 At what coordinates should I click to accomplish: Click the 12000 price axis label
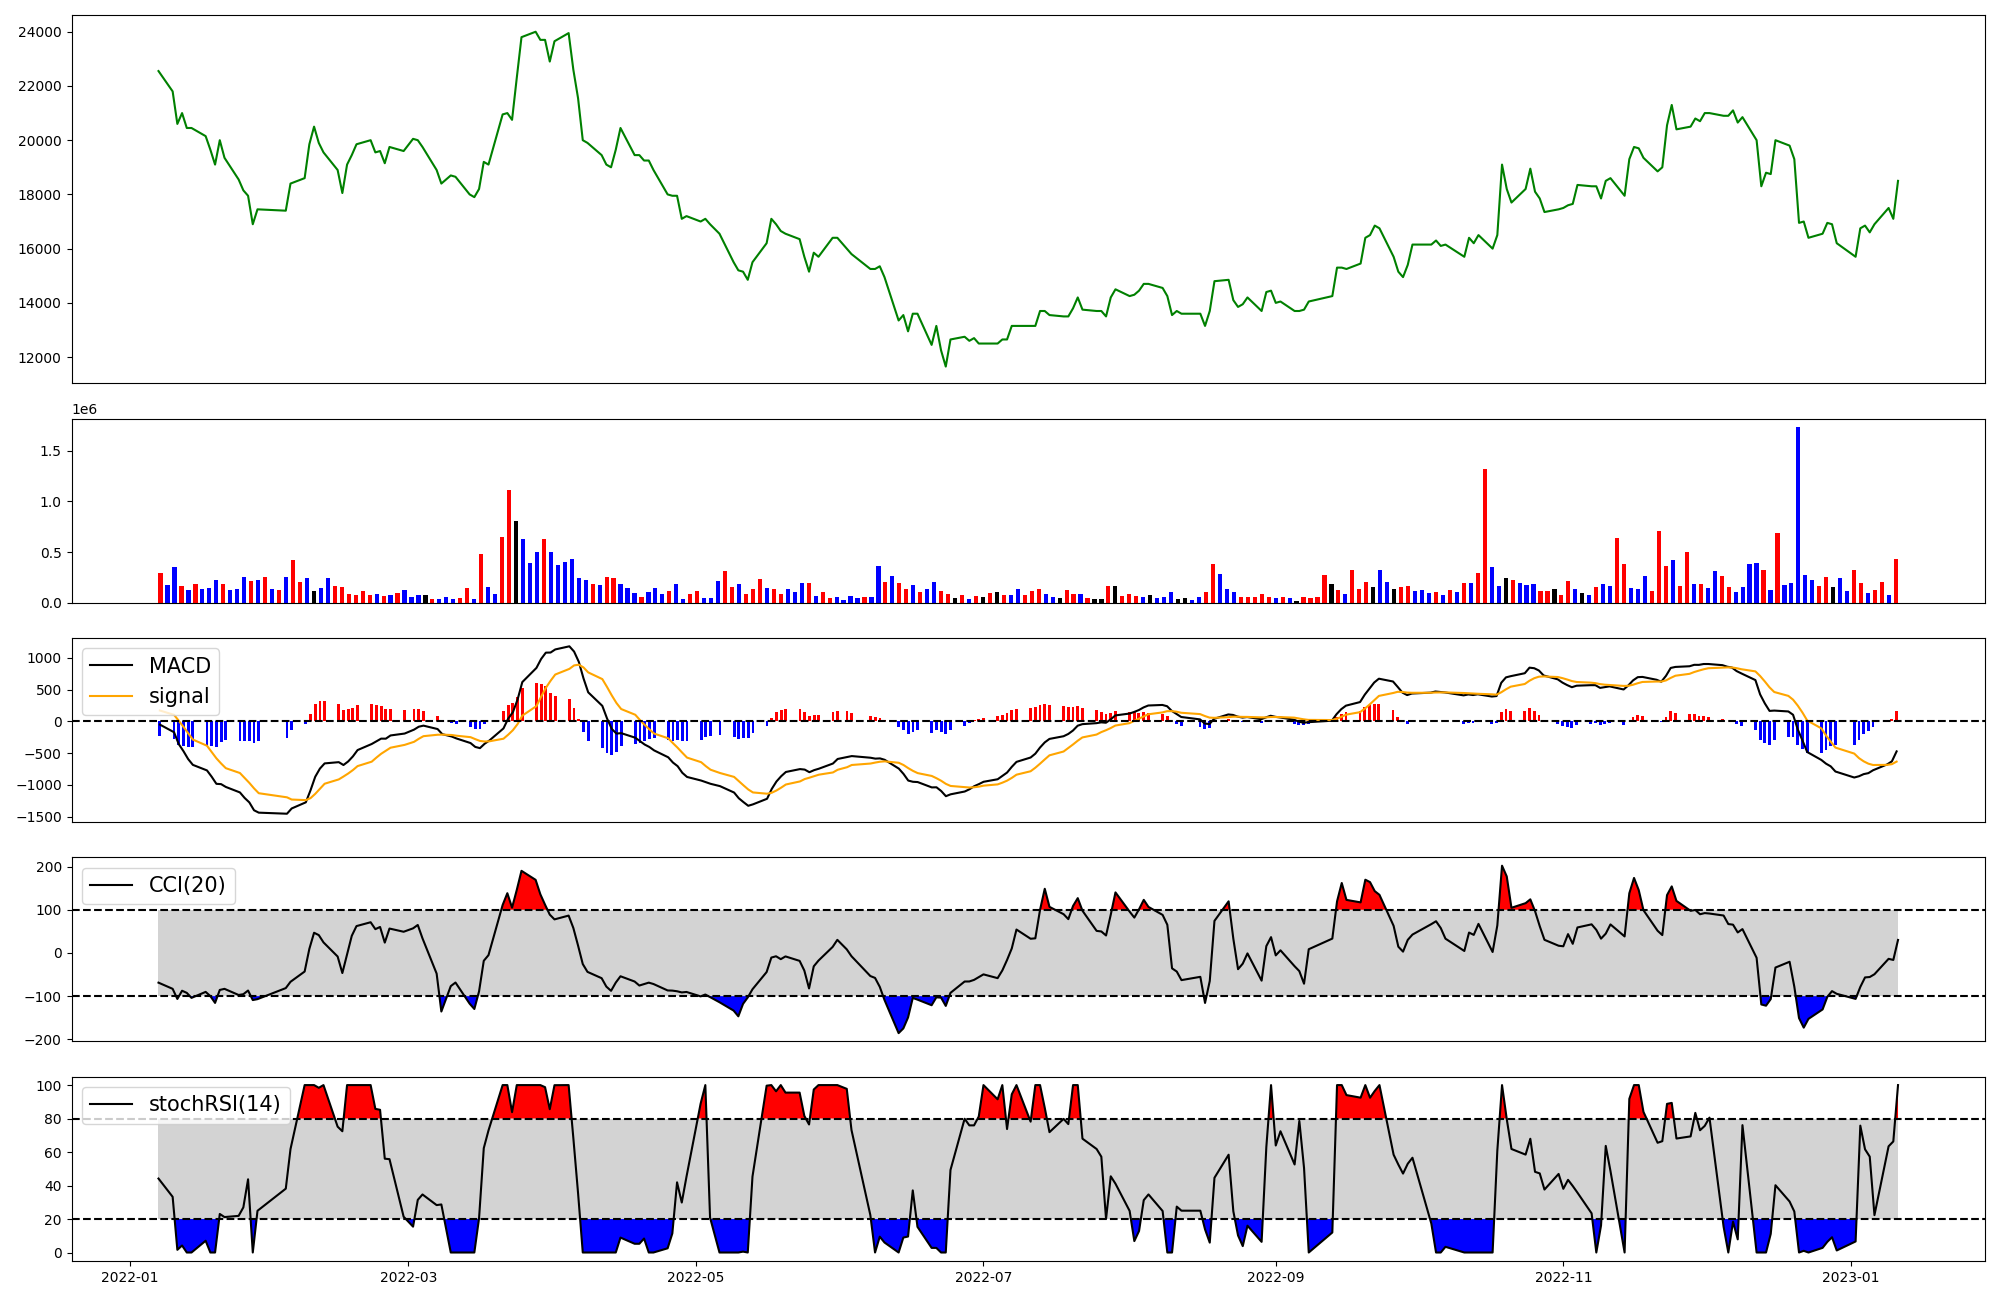coord(40,358)
